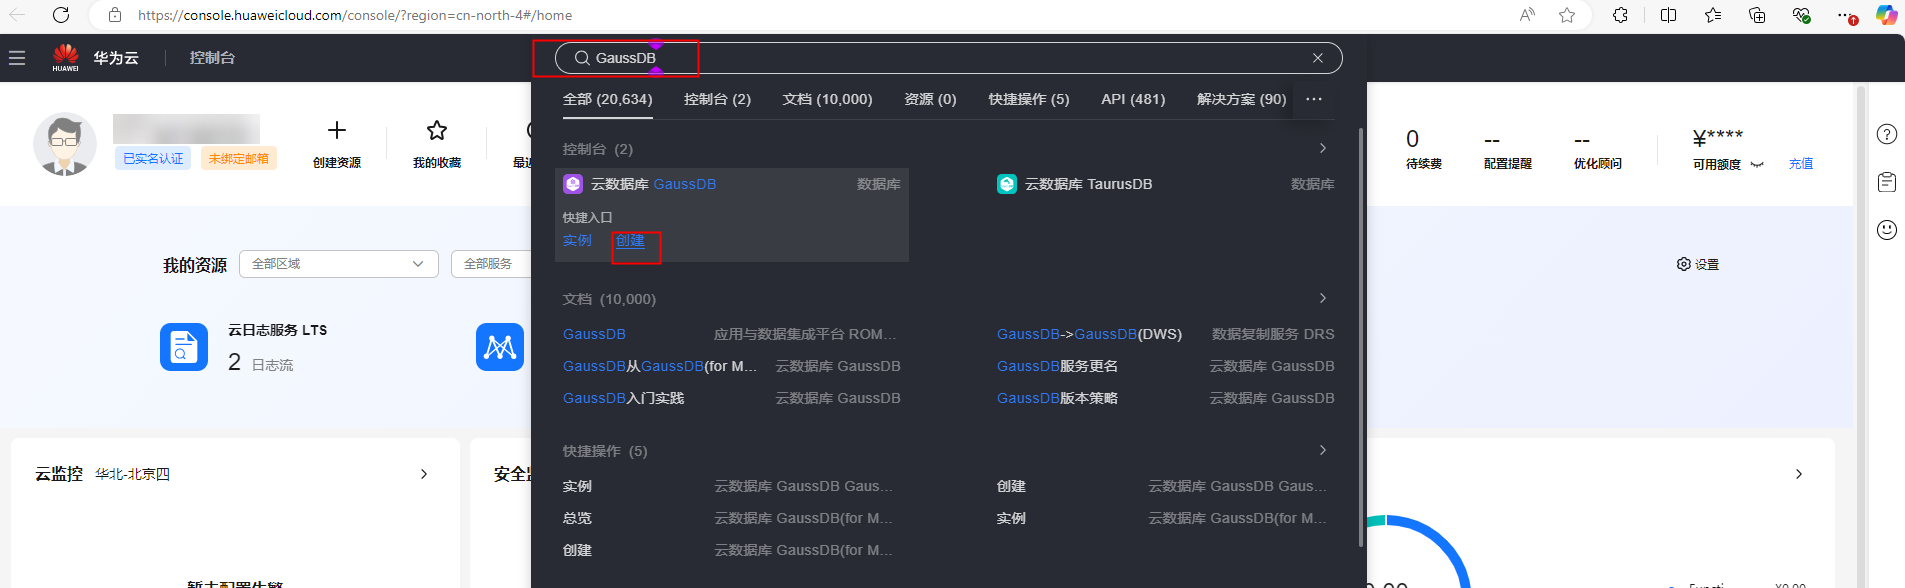Click the GaussDB purple service icon

tap(573, 184)
